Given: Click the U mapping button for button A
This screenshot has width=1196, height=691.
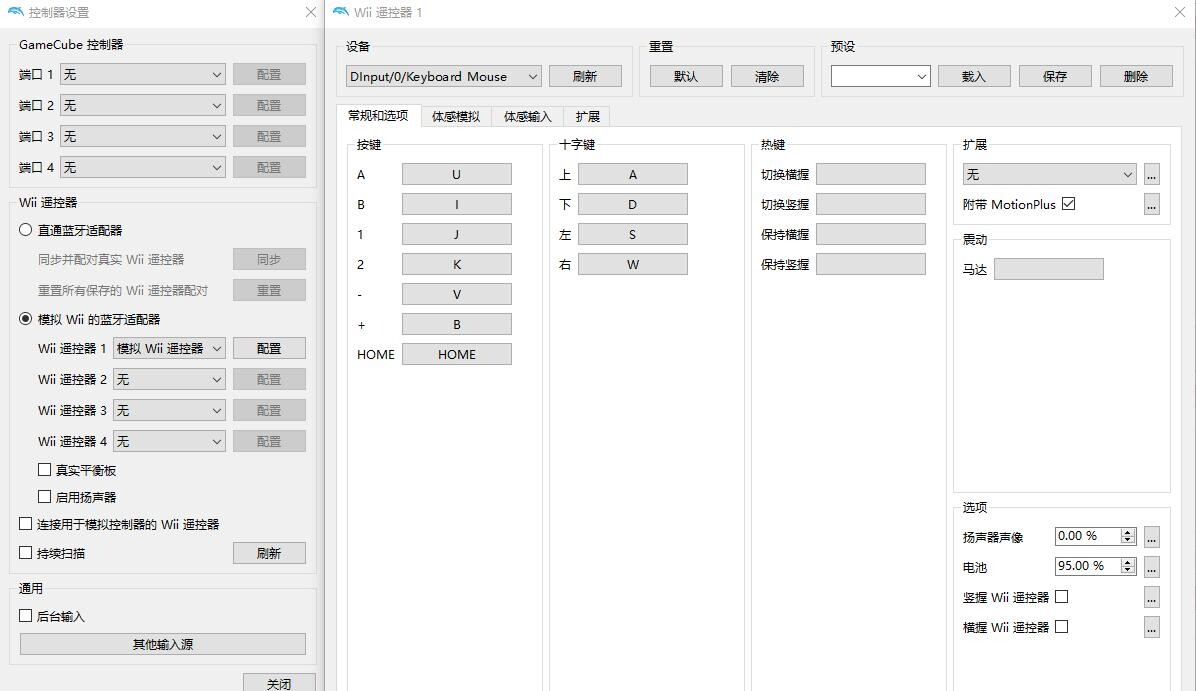Looking at the screenshot, I should (x=456, y=174).
